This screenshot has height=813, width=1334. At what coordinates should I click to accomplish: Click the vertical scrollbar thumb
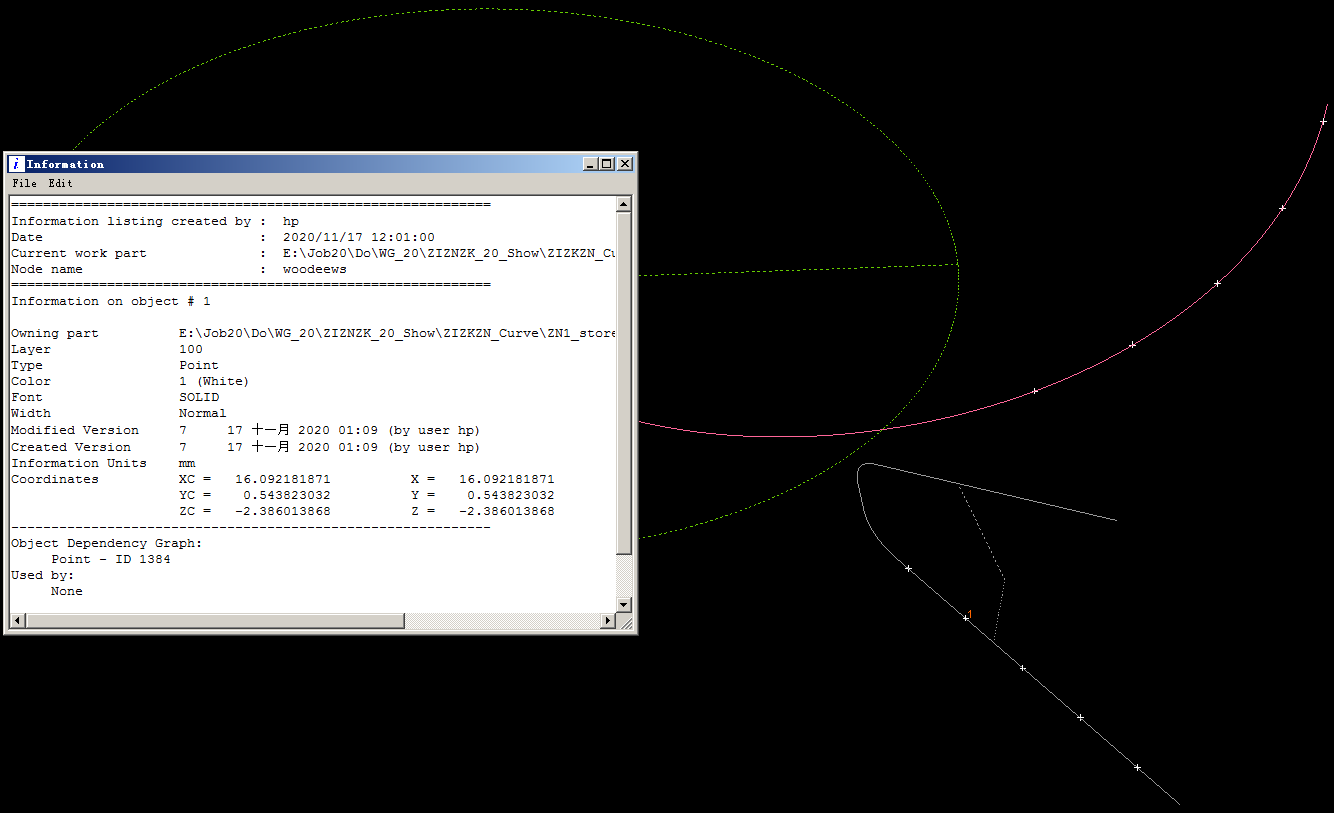[x=624, y=384]
